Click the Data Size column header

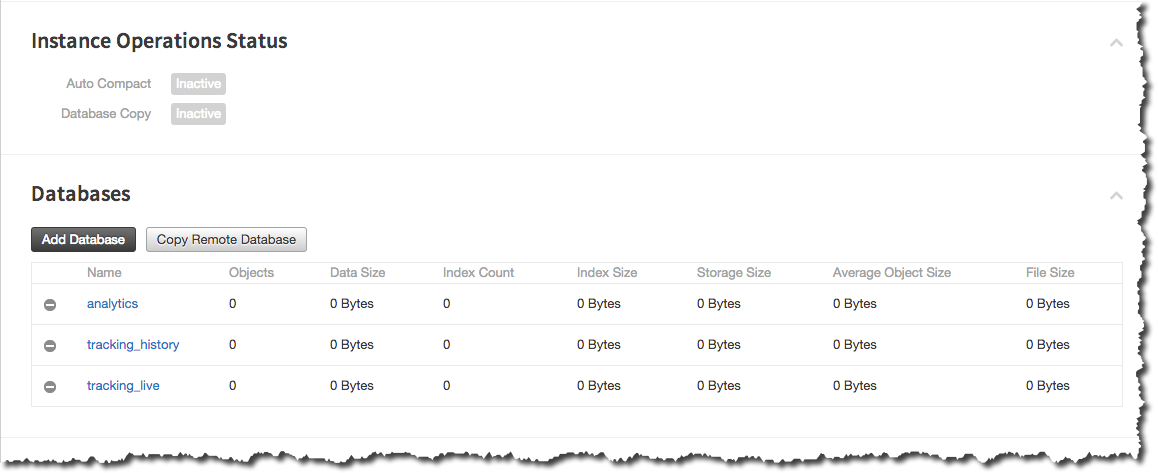coord(357,272)
